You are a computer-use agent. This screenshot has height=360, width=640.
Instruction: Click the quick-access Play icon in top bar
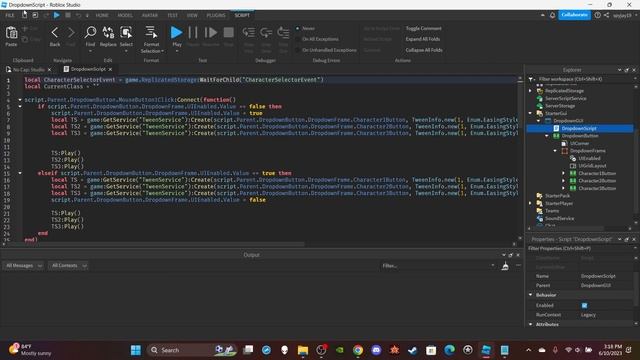coord(57,15)
